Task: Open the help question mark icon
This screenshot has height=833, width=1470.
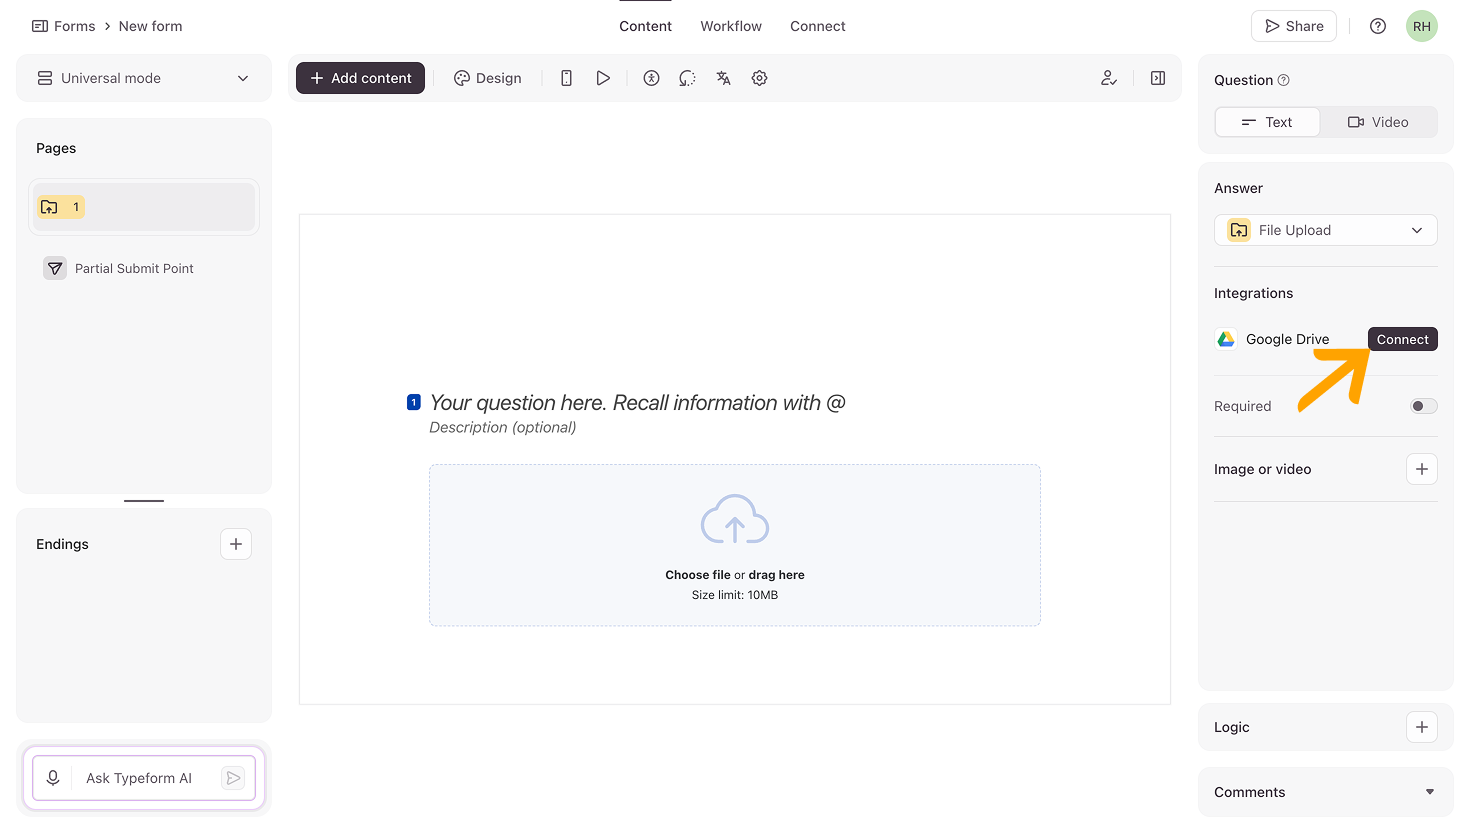Action: 1378,26
